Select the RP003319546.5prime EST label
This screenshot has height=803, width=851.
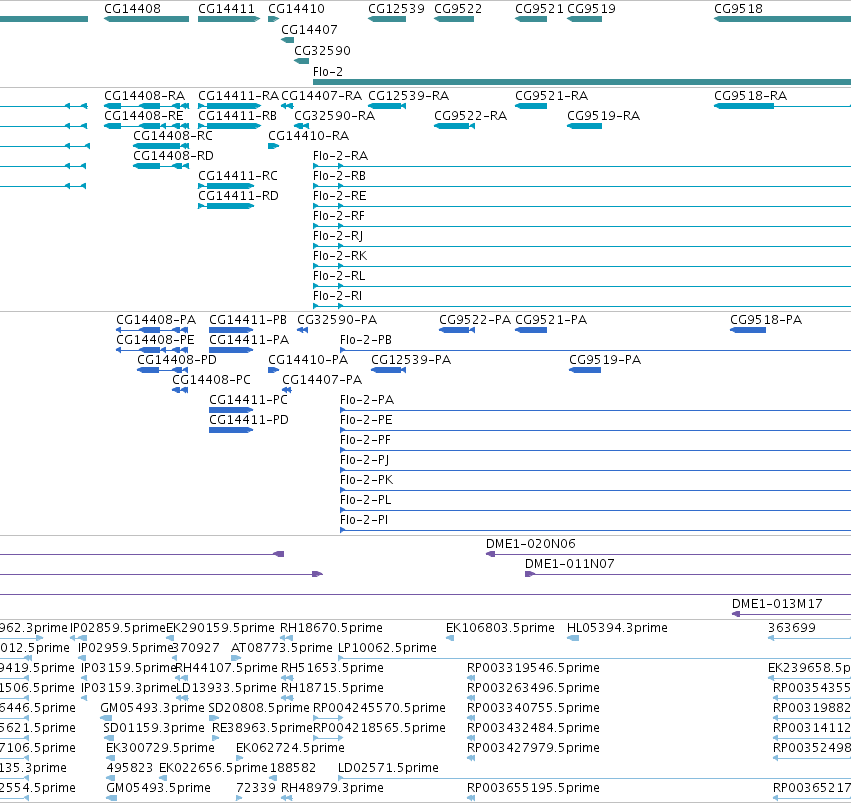[534, 668]
